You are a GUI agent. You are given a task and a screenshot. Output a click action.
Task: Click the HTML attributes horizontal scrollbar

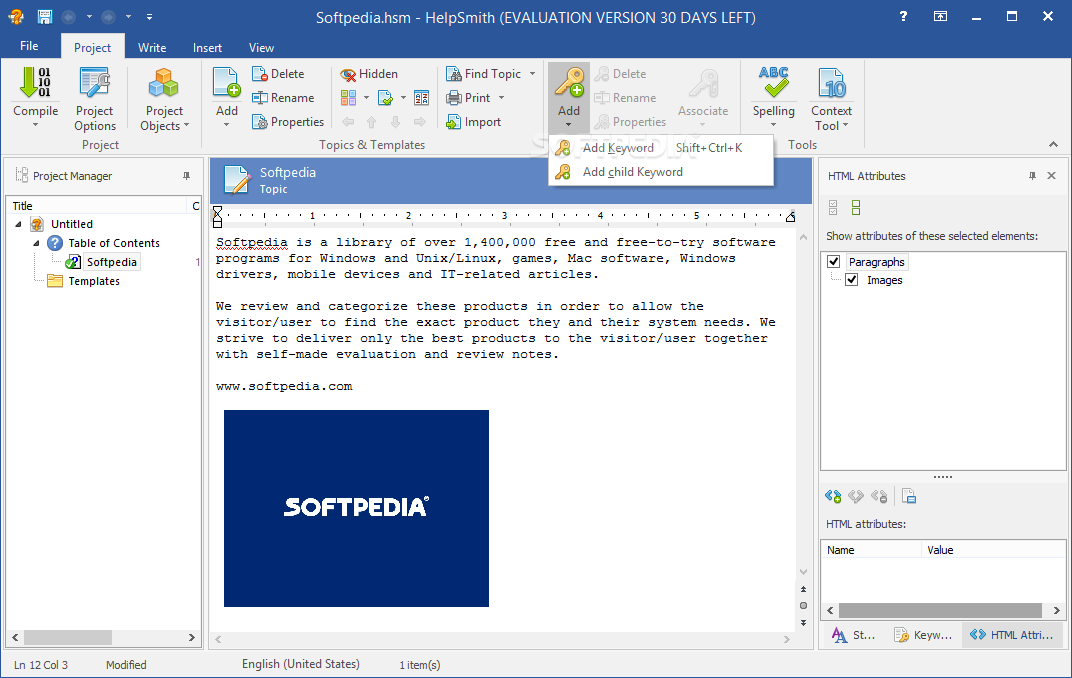[940, 610]
